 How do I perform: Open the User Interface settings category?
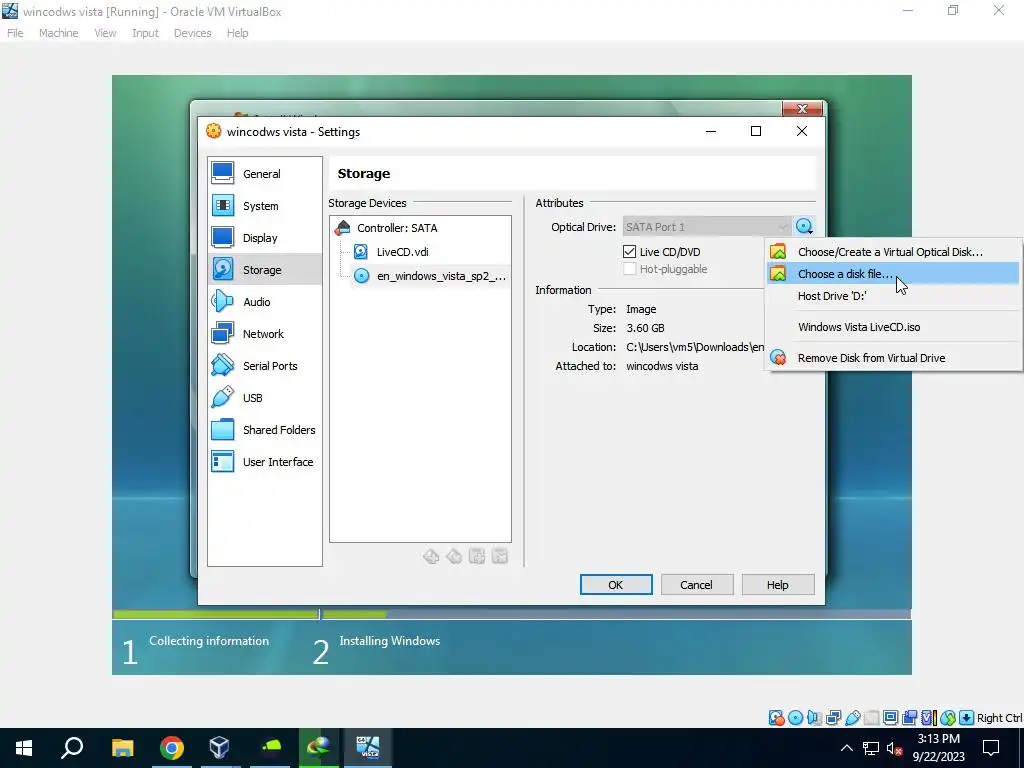(264, 462)
